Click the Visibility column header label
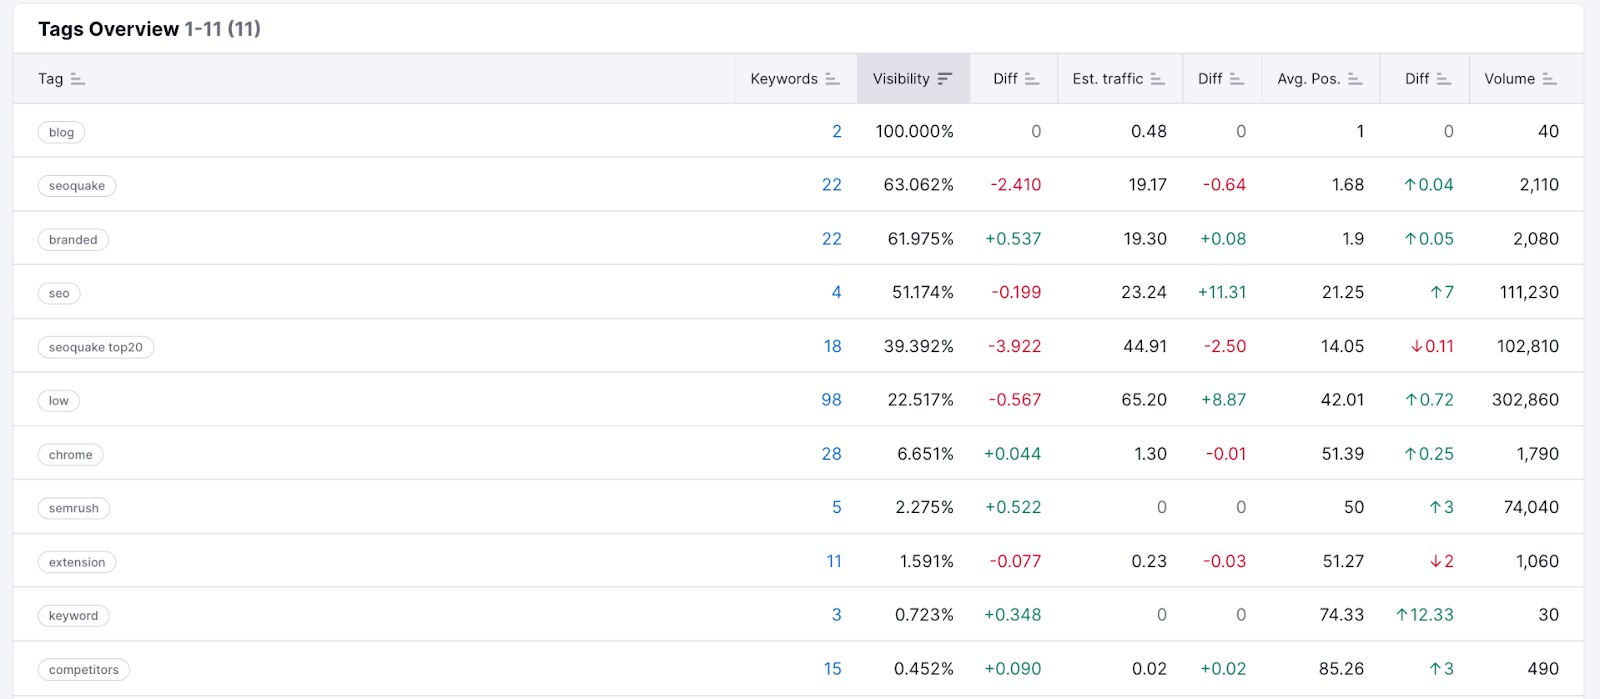 (901, 79)
